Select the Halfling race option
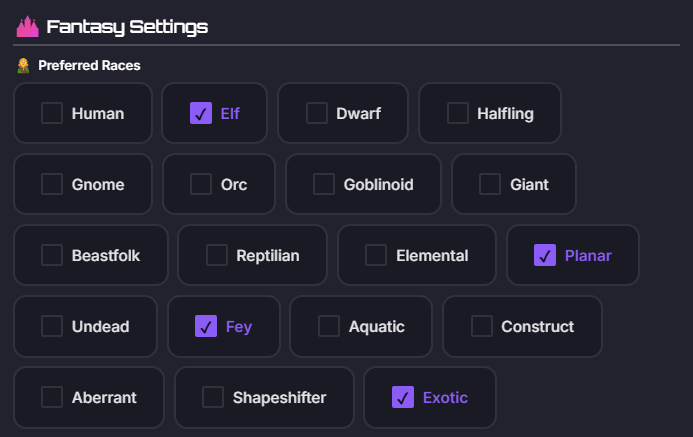Image resolution: width=693 pixels, height=437 pixels. click(x=457, y=113)
